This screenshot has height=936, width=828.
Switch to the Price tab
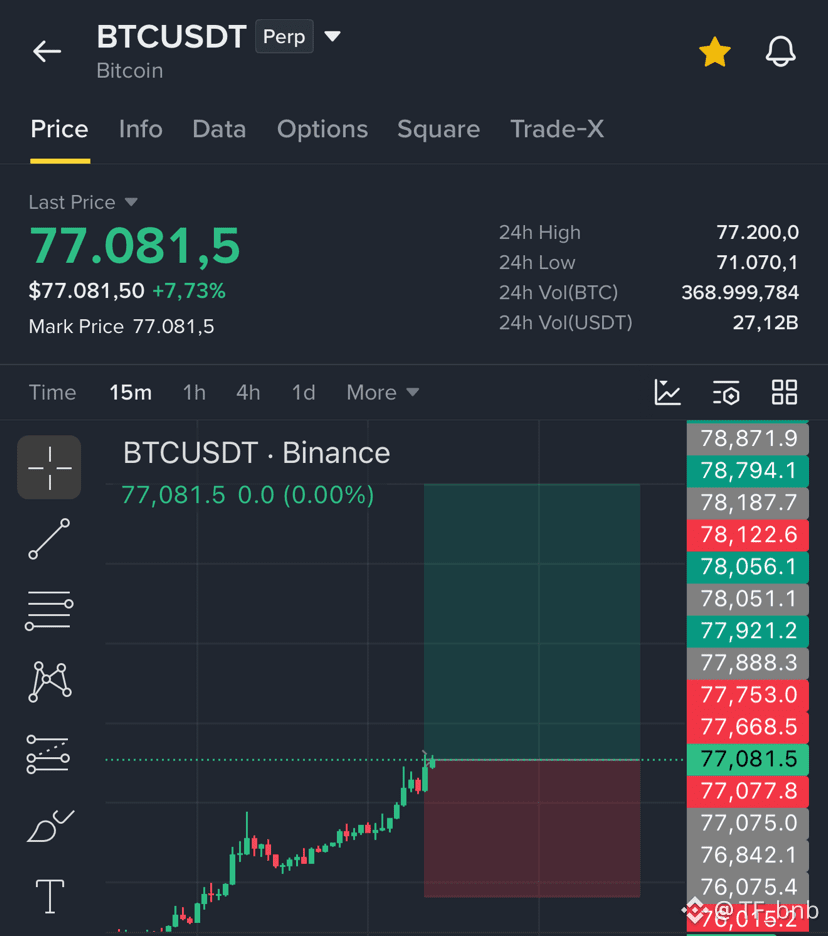pos(60,129)
